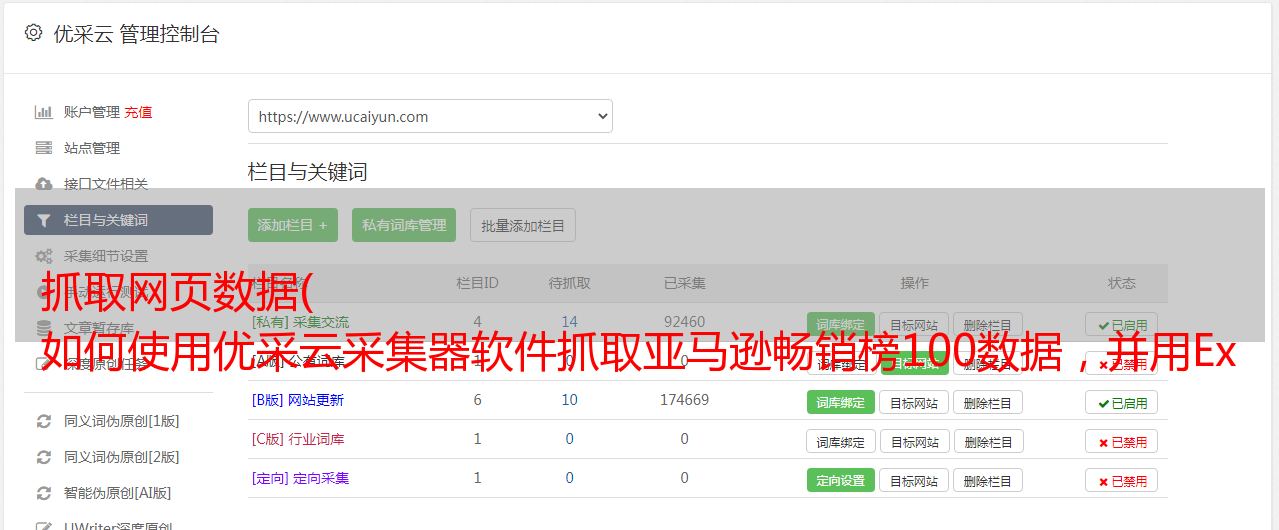Image resolution: width=1279 pixels, height=530 pixels.
Task: Click refresh icon beside 同义词伪原创[1版]
Action: (44, 421)
